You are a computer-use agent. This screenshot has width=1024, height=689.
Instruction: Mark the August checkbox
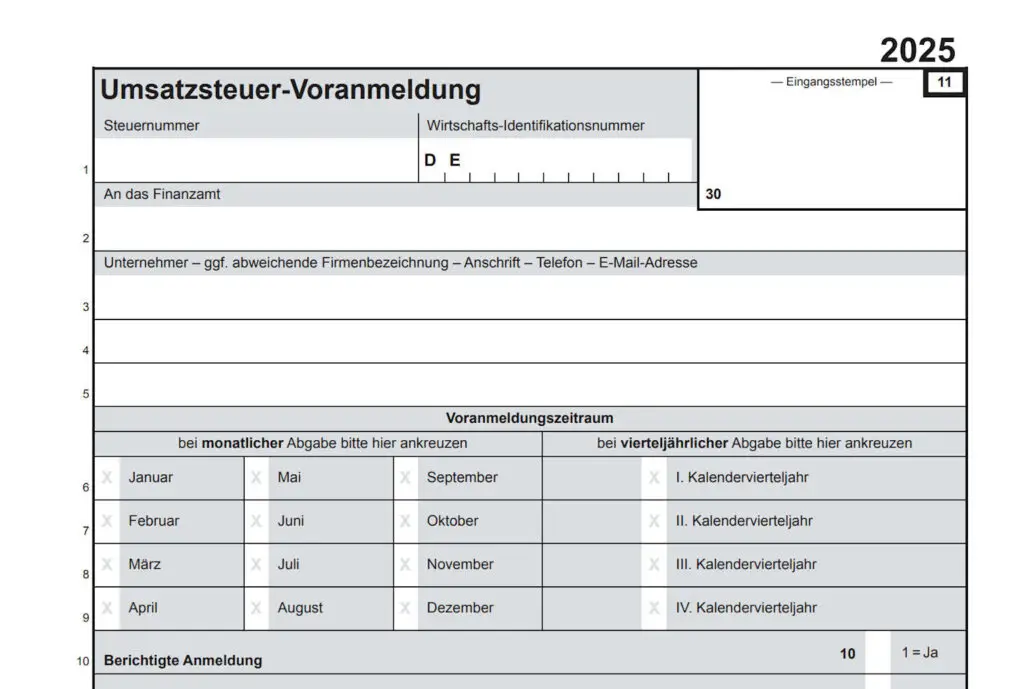point(257,608)
